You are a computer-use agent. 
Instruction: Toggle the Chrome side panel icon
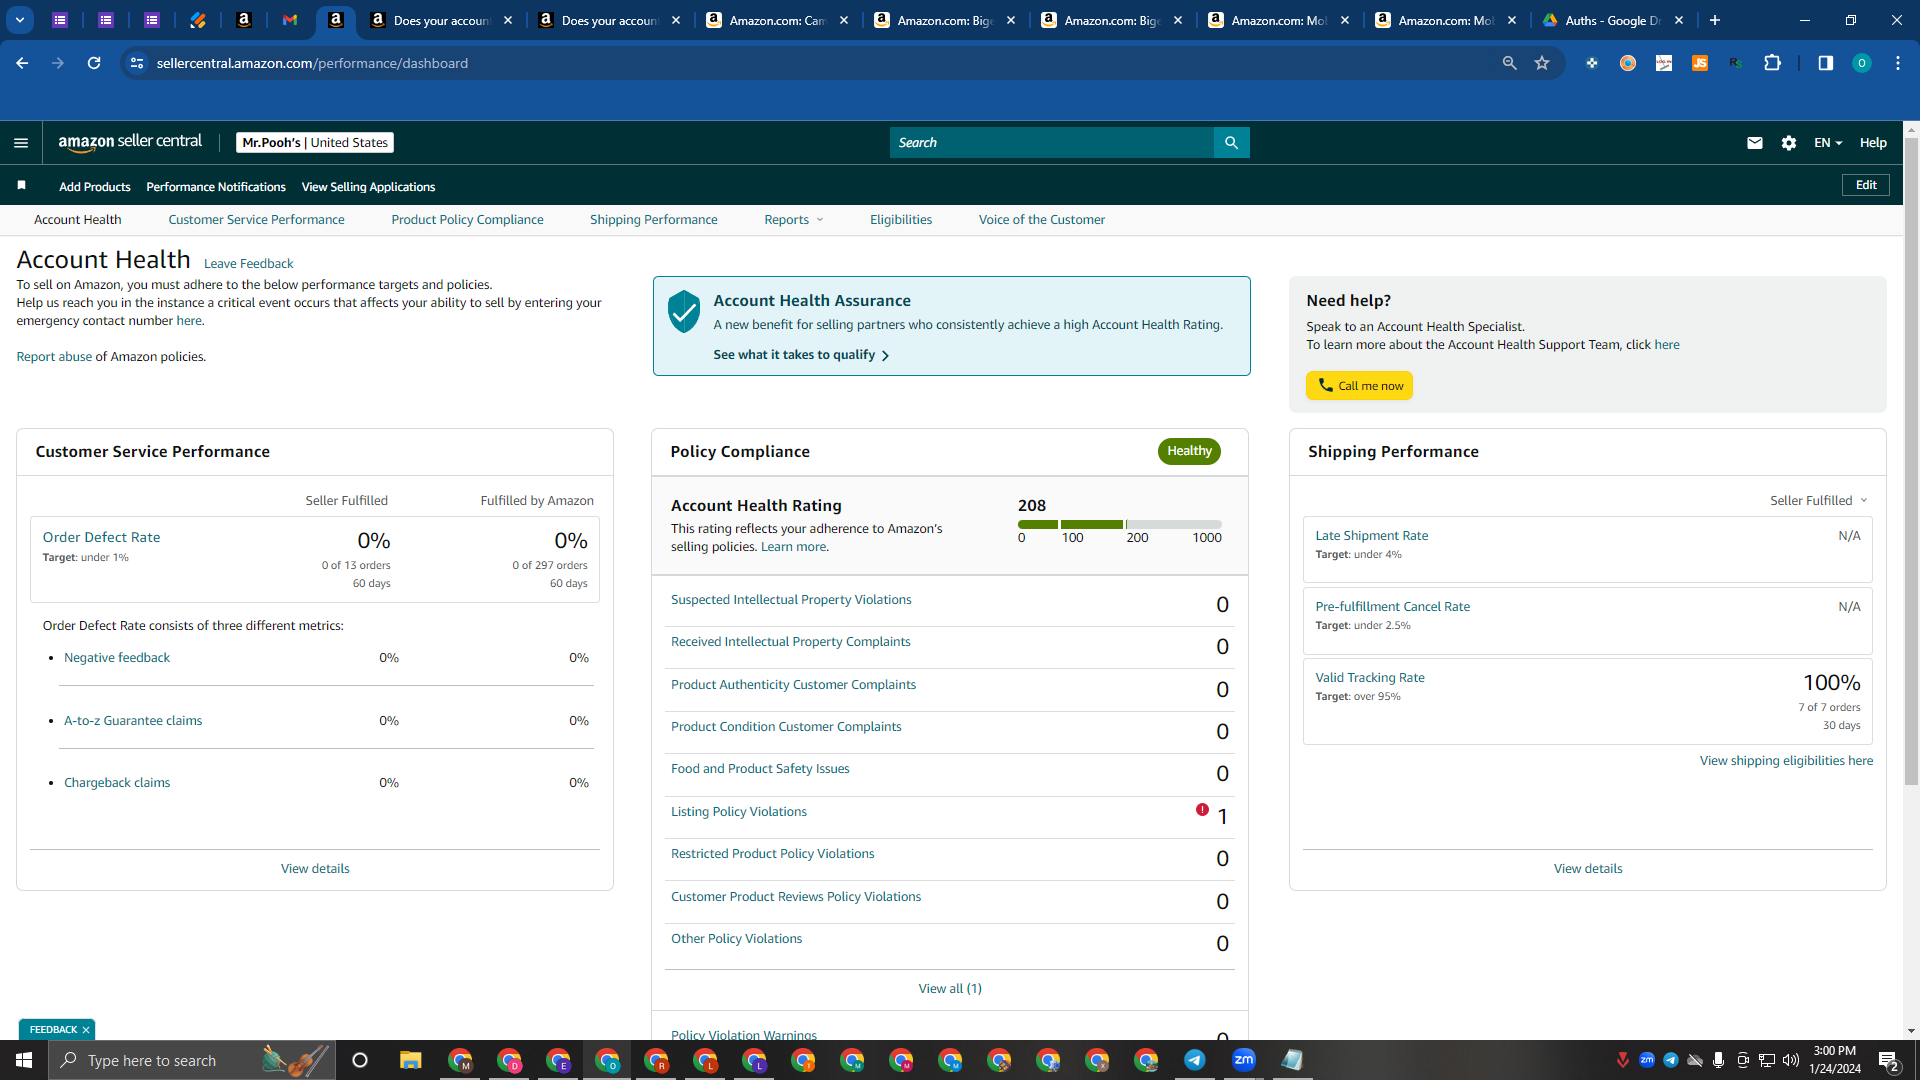coord(1826,63)
